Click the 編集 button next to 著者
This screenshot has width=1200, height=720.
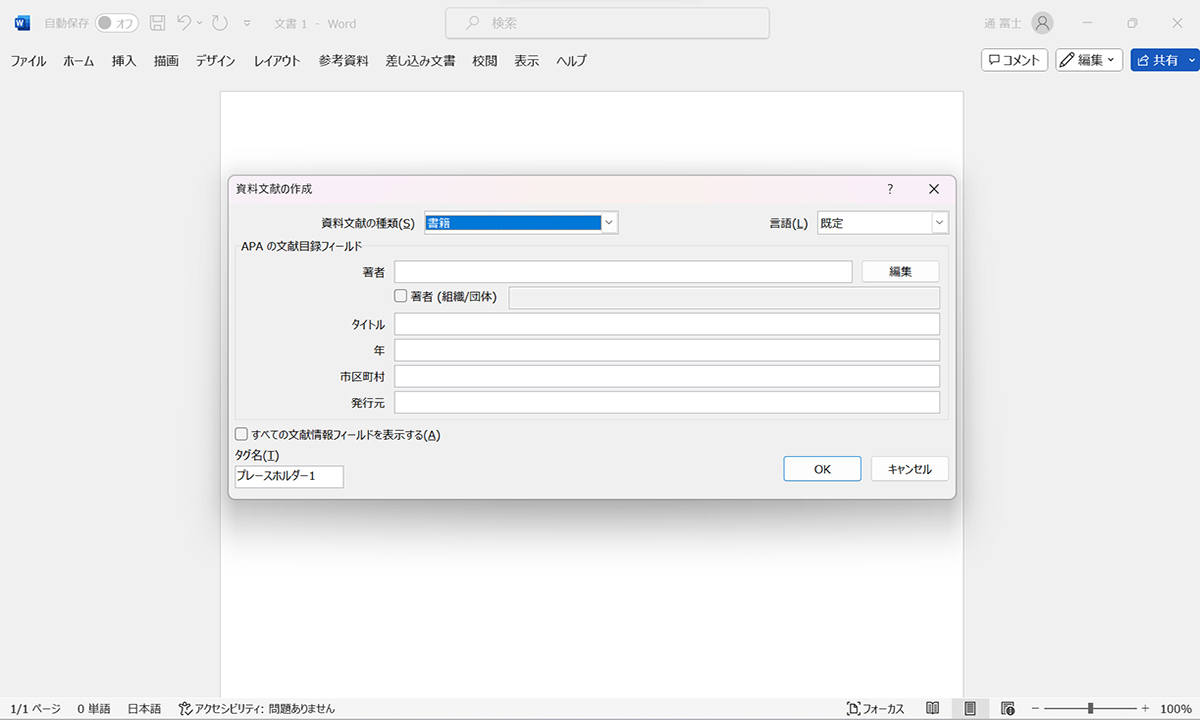[900, 271]
